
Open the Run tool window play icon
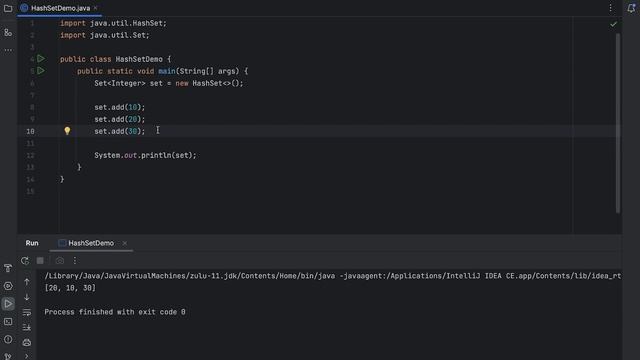click(8, 304)
